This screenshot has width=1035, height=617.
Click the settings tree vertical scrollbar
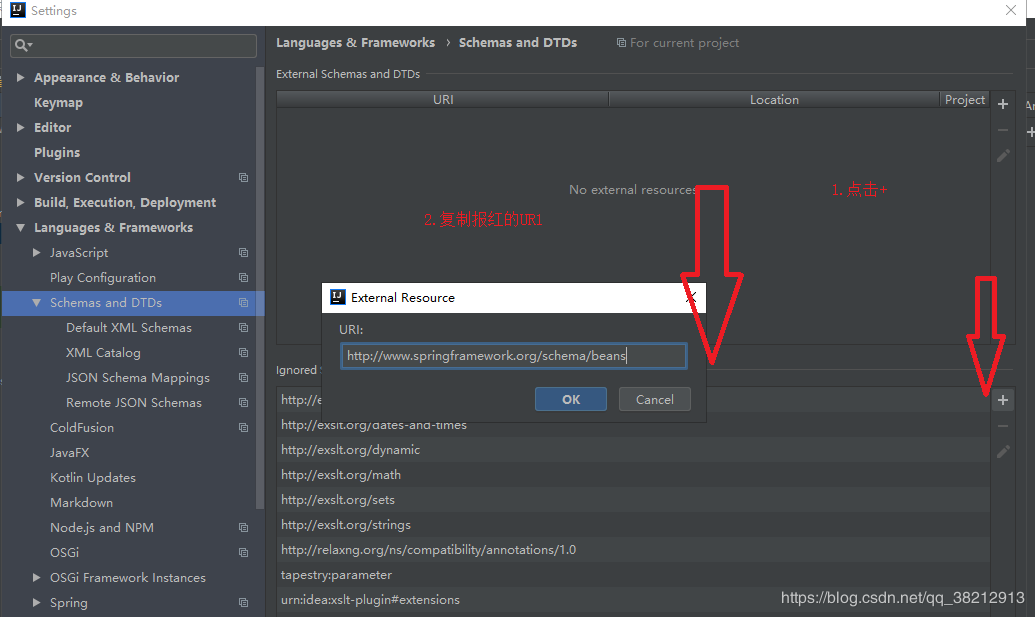(x=260, y=287)
